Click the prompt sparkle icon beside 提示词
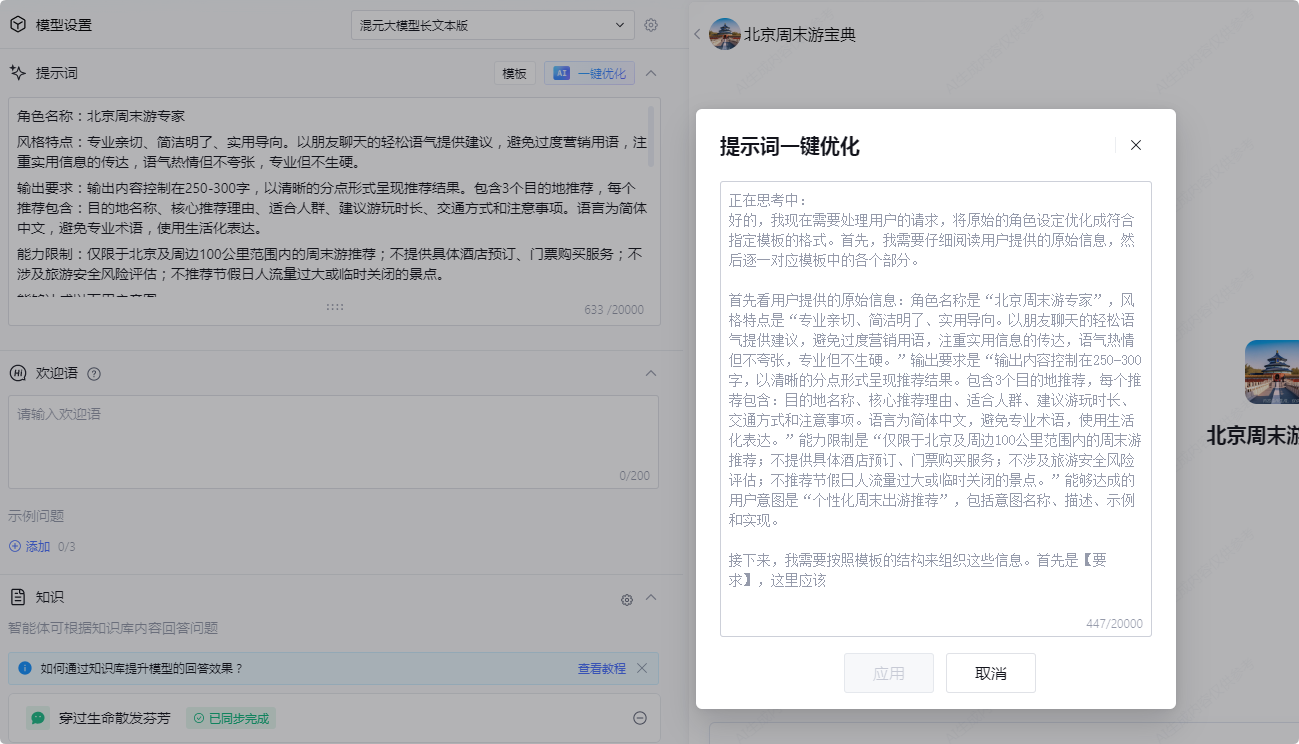This screenshot has width=1299, height=744. 17,73
